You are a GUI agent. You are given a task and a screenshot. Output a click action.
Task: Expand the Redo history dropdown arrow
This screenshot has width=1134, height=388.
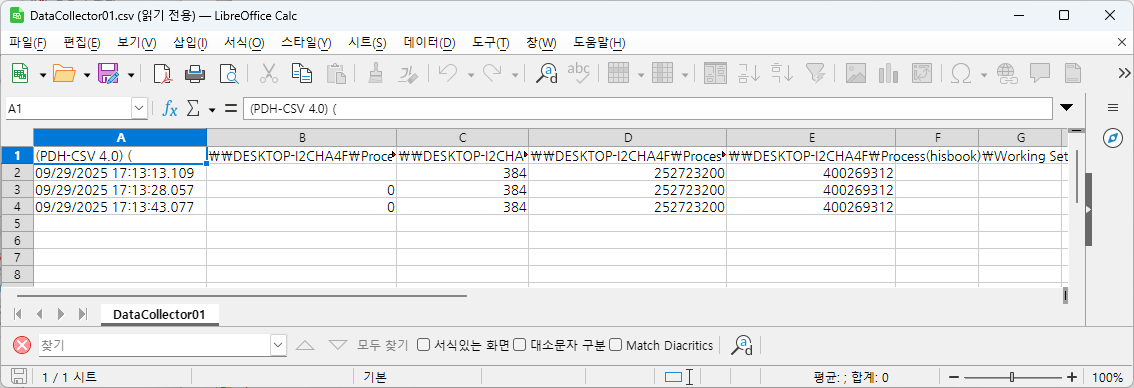(515, 74)
